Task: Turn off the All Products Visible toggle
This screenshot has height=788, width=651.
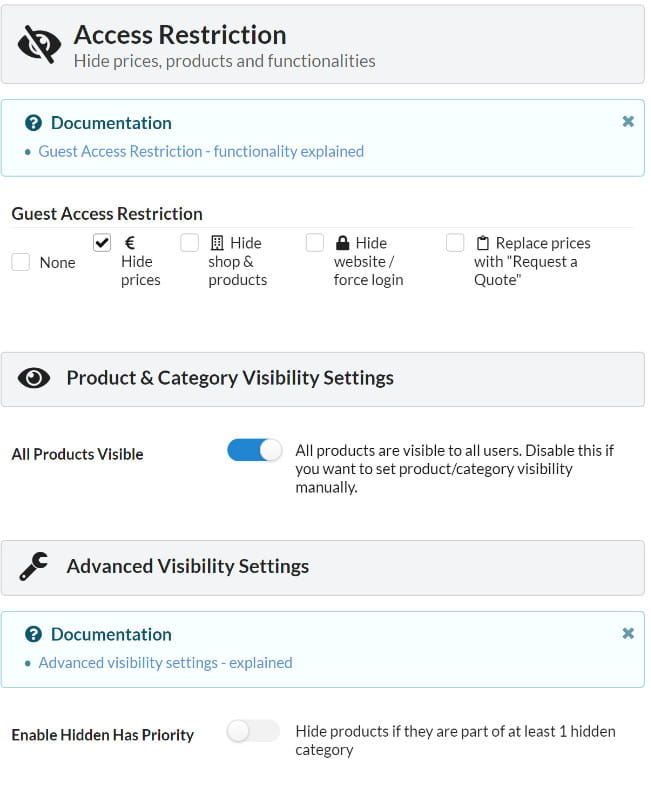Action: coord(255,450)
